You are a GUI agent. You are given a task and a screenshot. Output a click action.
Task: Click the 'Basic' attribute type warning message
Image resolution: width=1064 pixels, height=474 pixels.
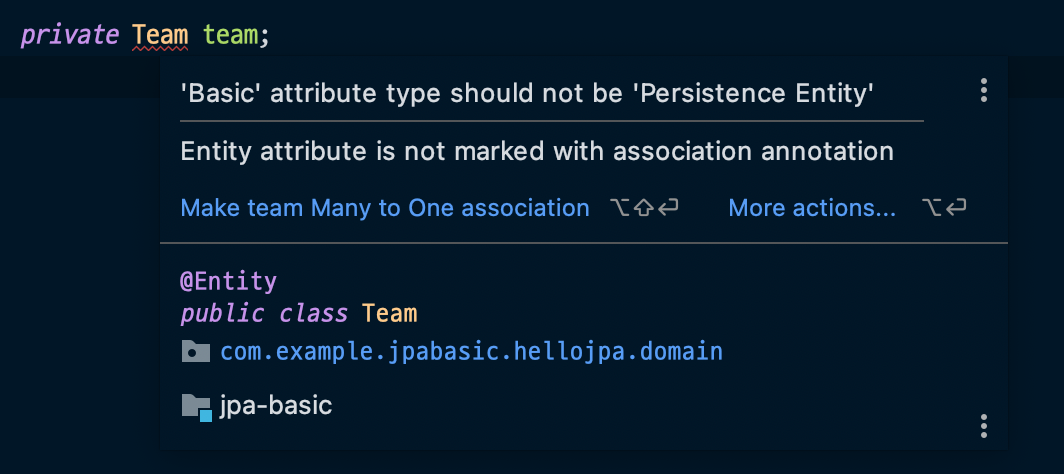tap(528, 94)
